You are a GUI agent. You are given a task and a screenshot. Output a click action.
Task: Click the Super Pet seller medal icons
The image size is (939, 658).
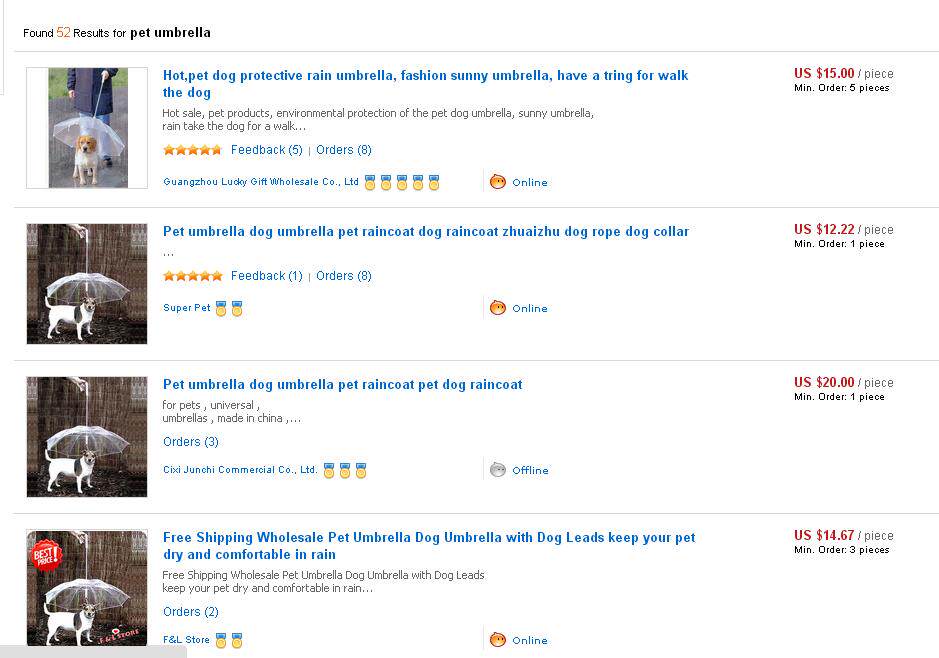coord(229,309)
